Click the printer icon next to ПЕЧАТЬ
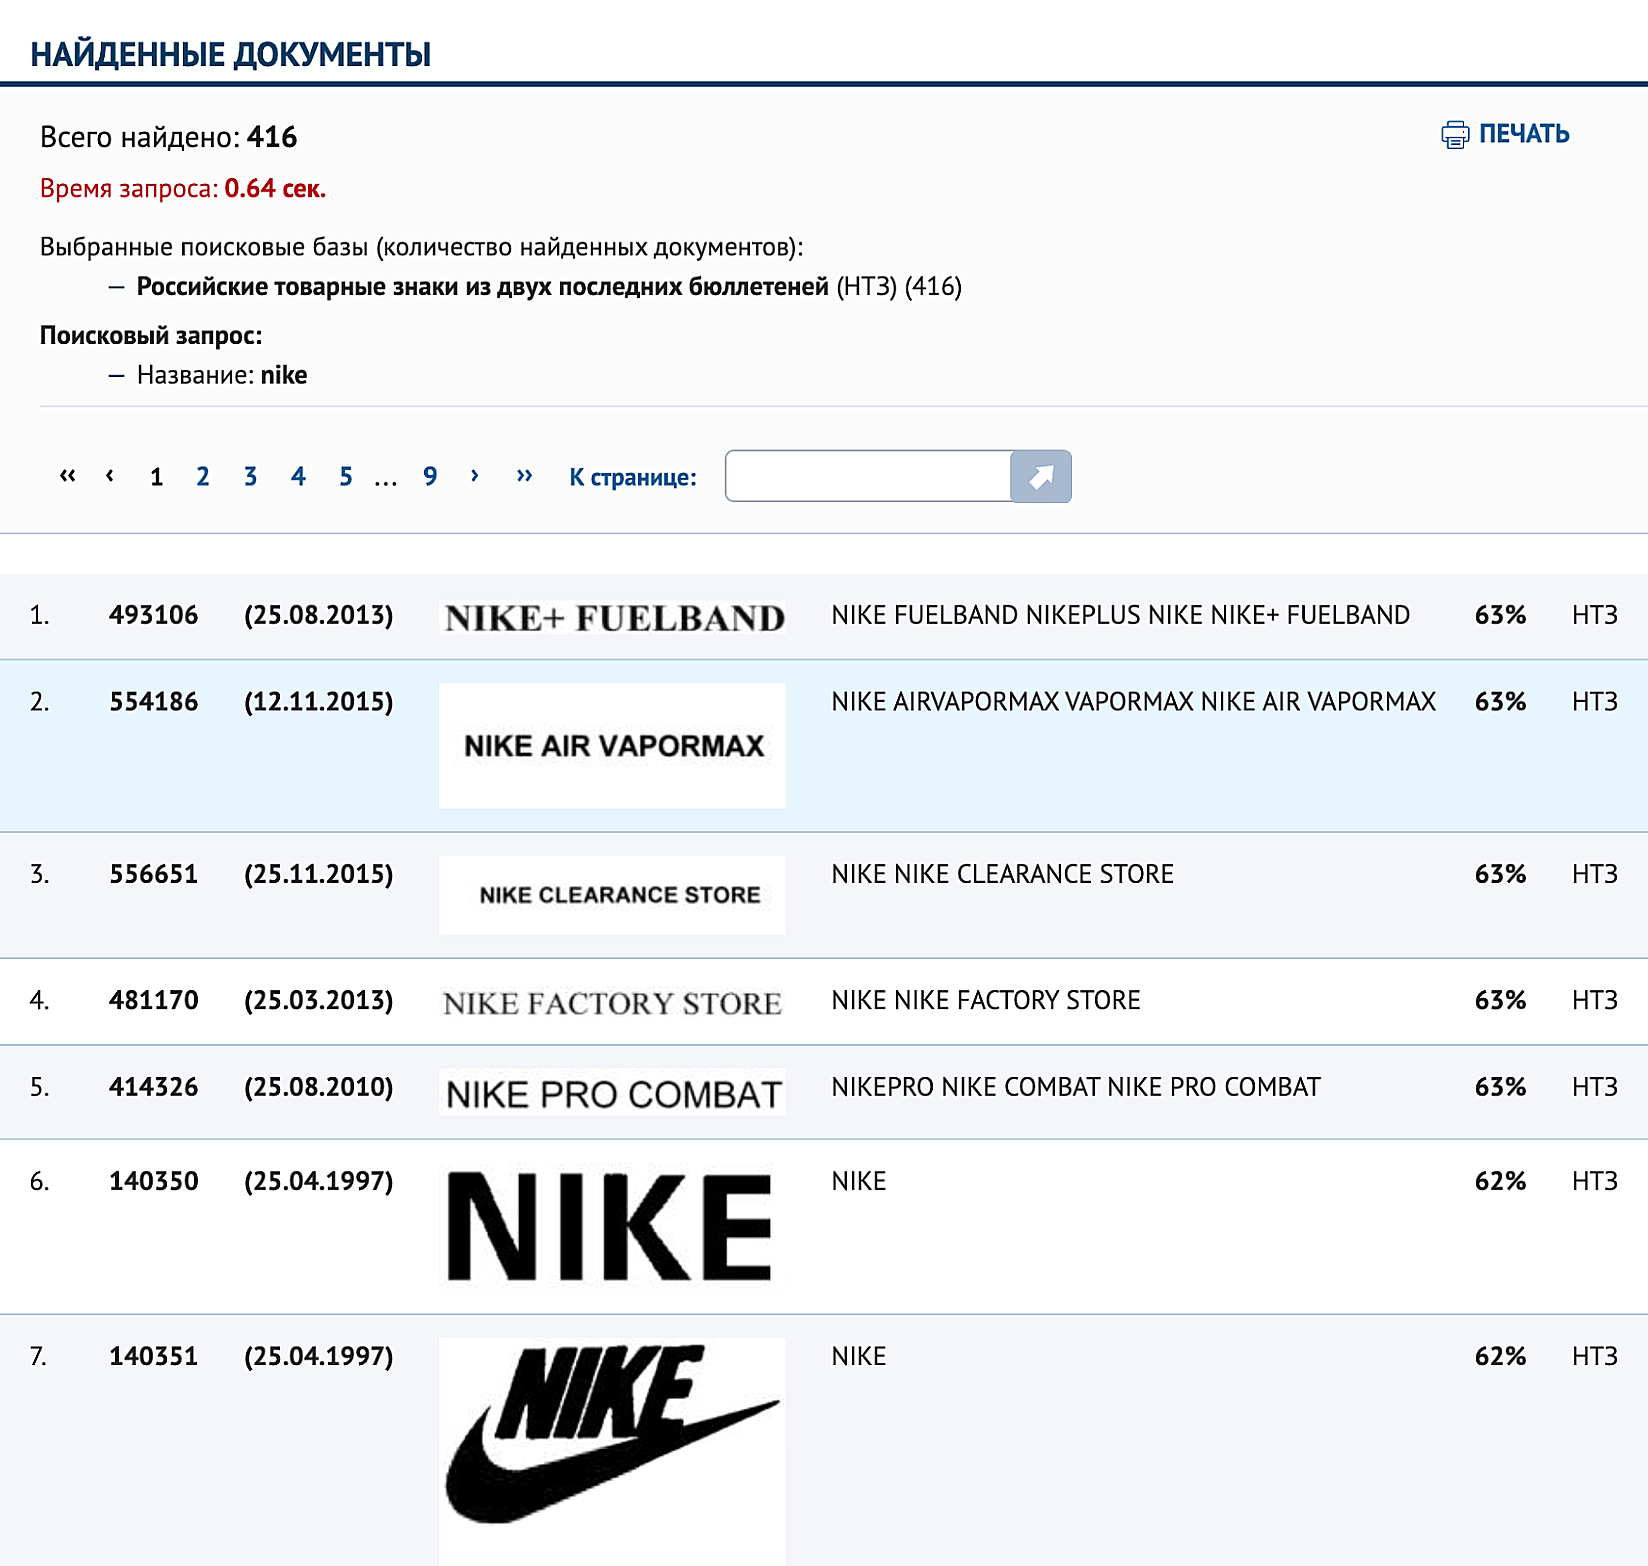Image resolution: width=1648 pixels, height=1566 pixels. point(1455,135)
